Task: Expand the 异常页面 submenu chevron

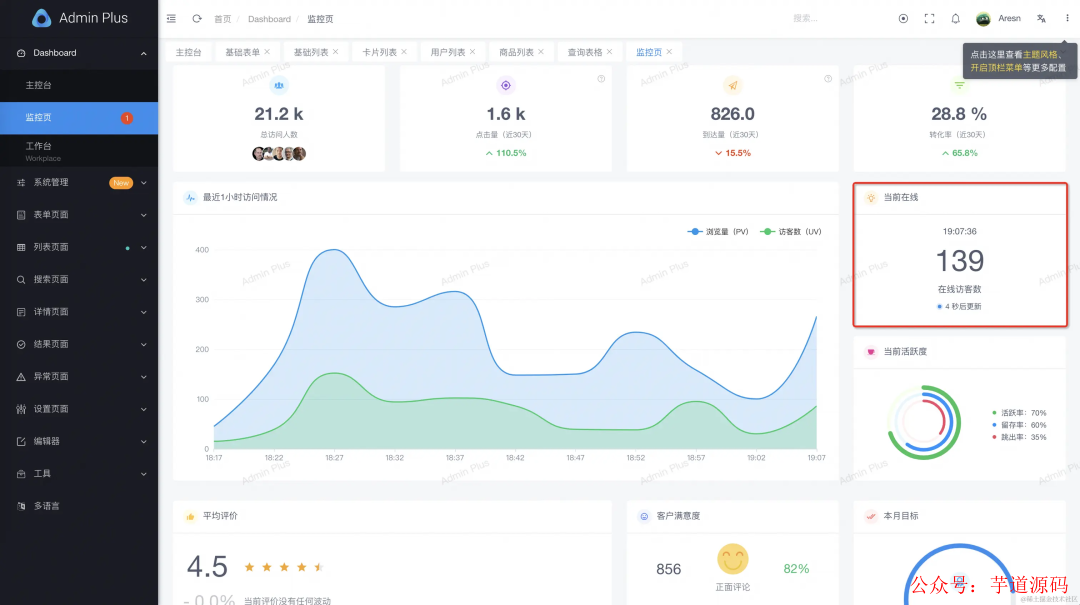Action: [x=143, y=377]
